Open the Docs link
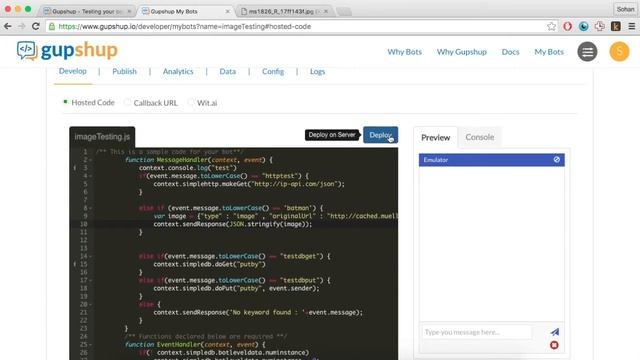The image size is (640, 360). (510, 52)
